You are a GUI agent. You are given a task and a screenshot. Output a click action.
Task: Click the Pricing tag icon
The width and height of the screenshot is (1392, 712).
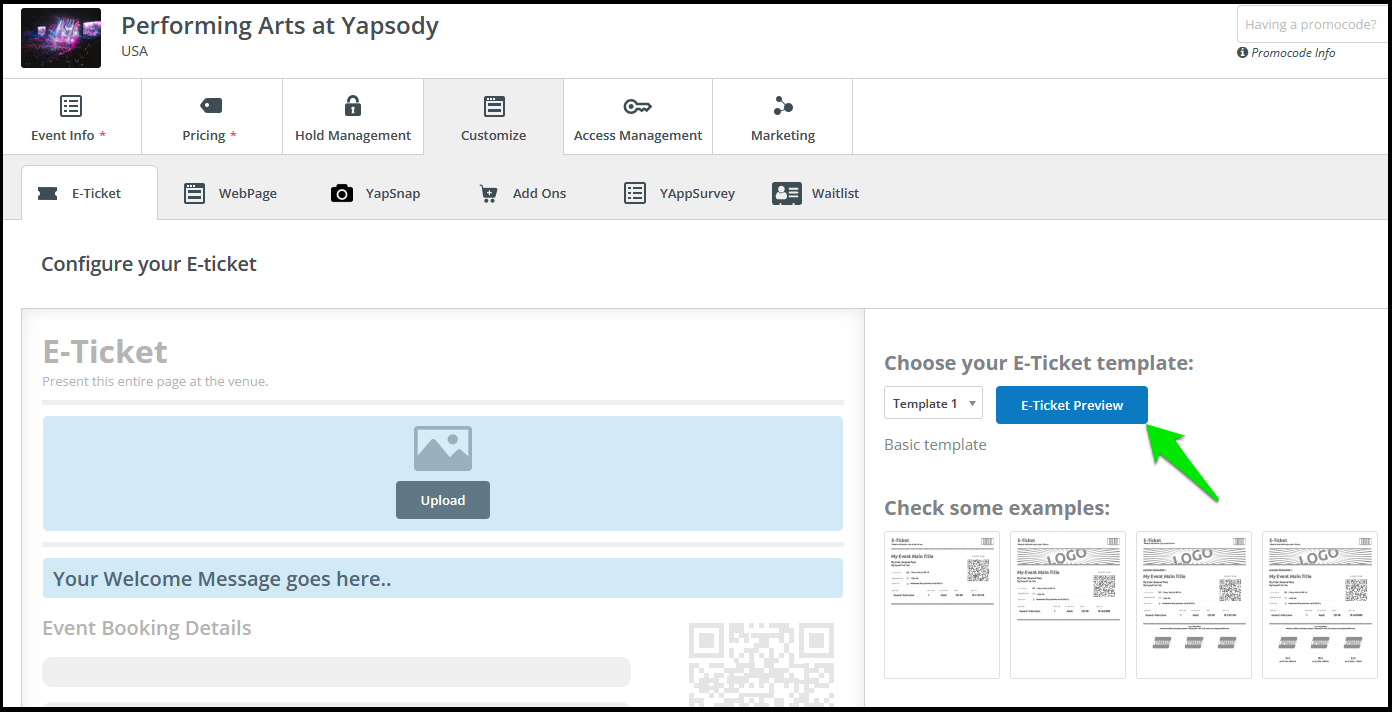pos(211,106)
